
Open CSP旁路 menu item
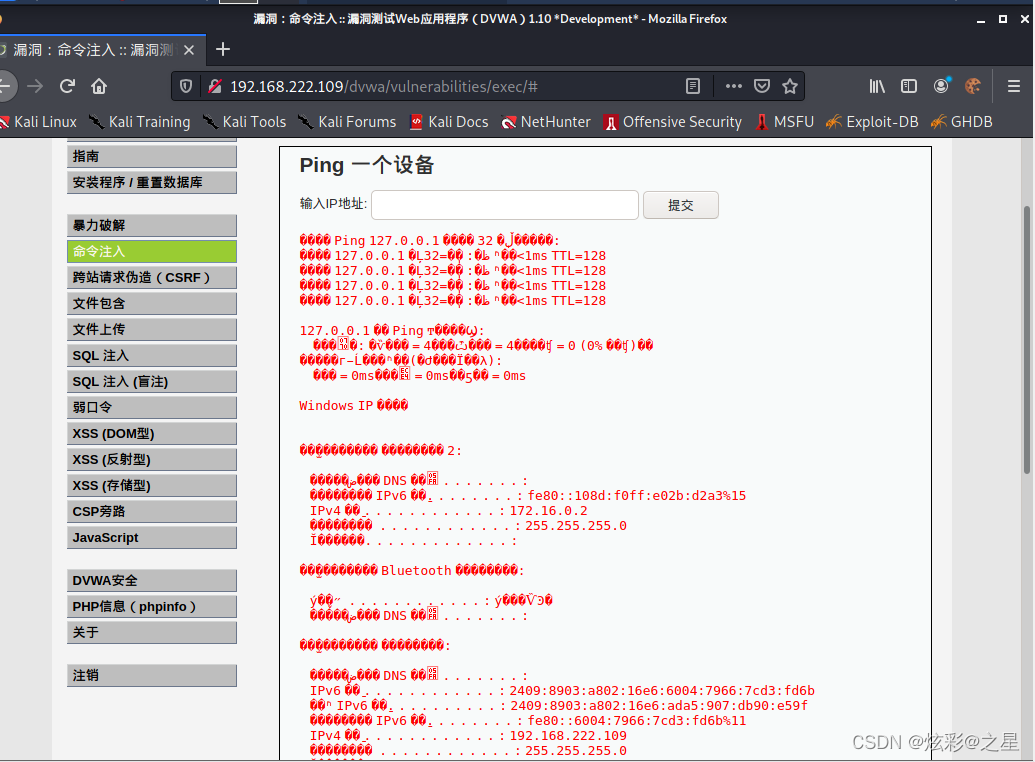tap(152, 512)
